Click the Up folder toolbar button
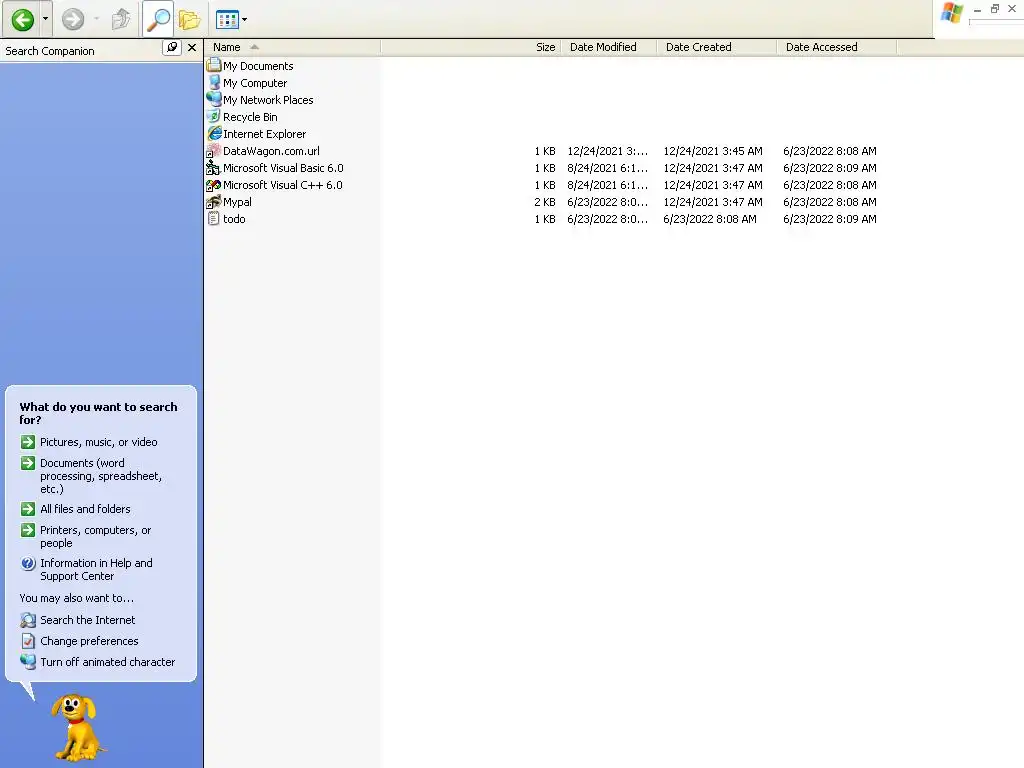Image resolution: width=1024 pixels, height=768 pixels. pos(121,20)
